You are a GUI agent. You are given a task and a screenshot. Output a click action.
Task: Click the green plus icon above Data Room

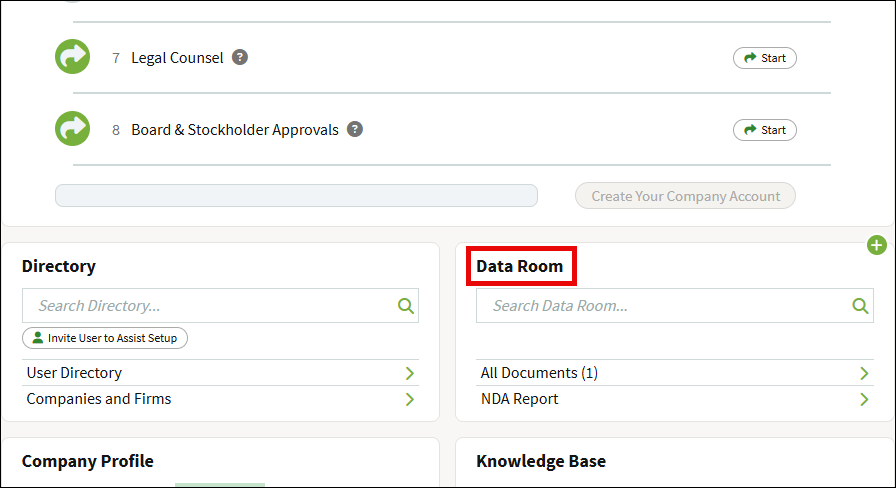877,246
